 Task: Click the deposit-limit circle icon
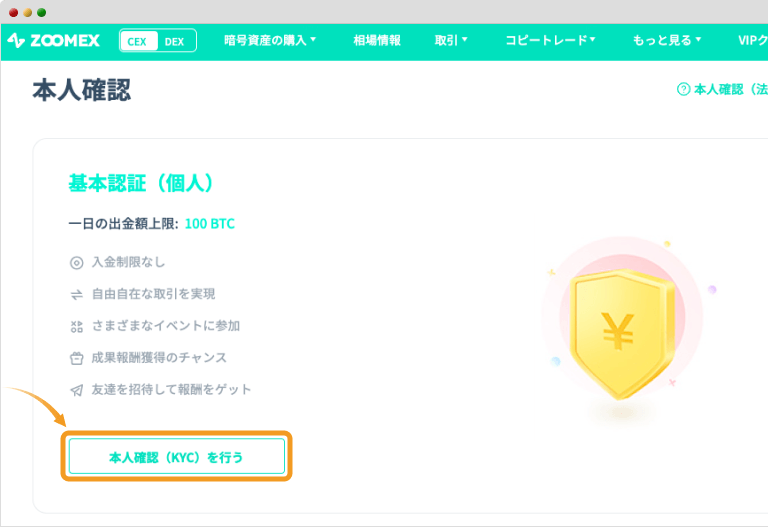76,263
